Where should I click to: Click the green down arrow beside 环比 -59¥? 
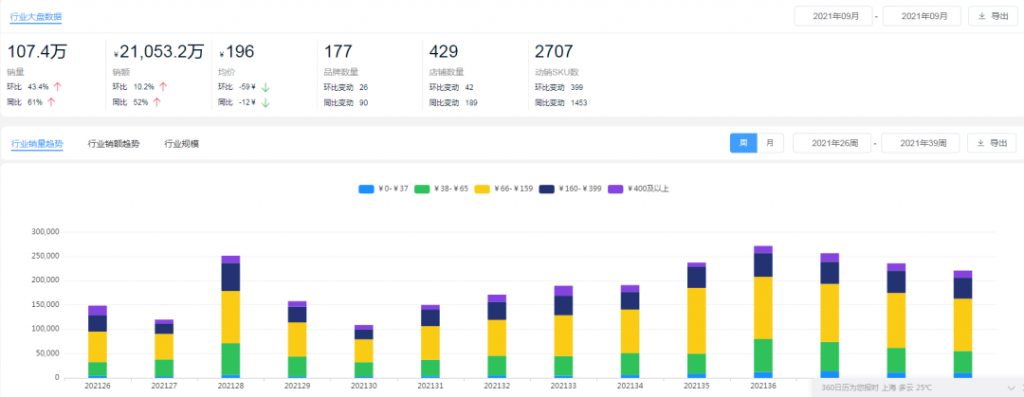(x=266, y=86)
